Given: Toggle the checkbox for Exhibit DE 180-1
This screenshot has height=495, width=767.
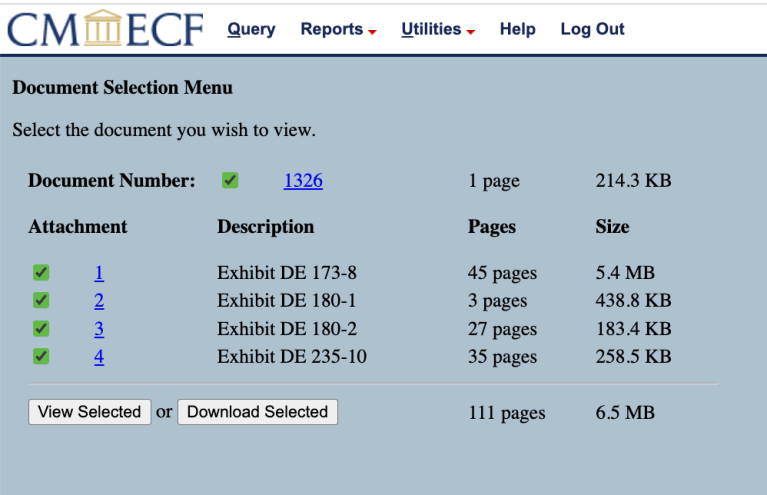Looking at the screenshot, I should click(x=41, y=301).
